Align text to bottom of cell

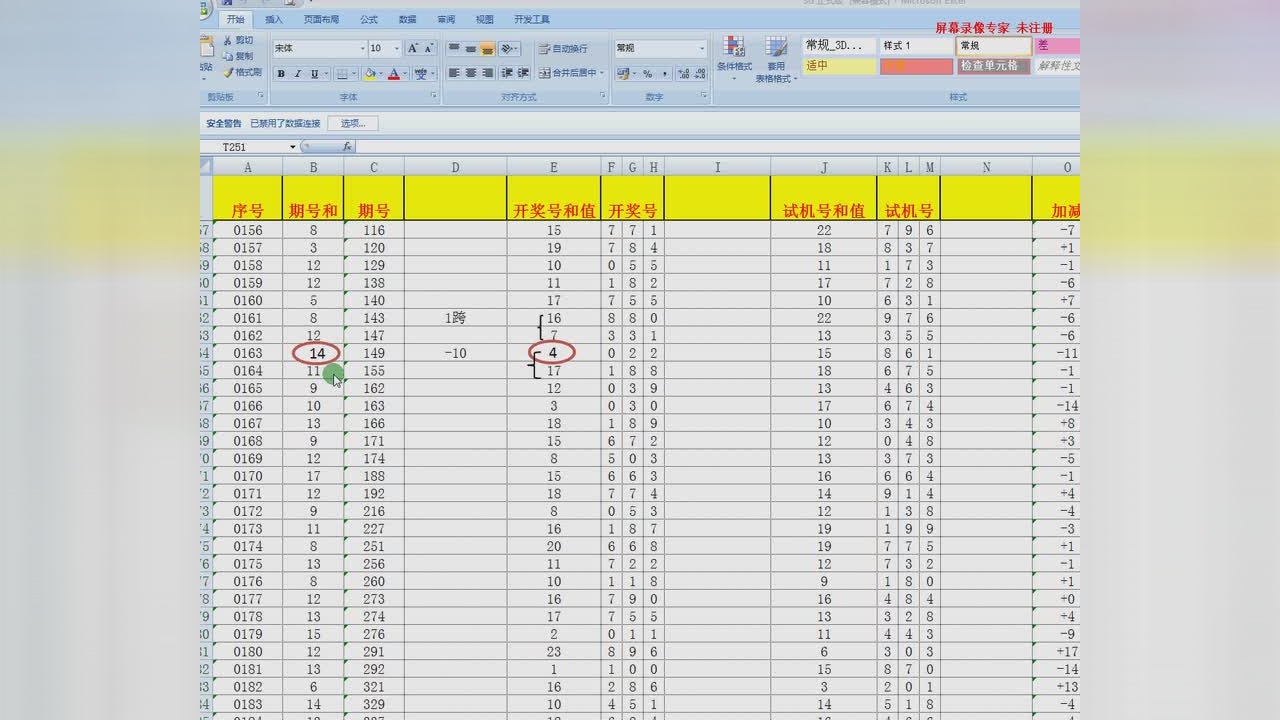[487, 48]
